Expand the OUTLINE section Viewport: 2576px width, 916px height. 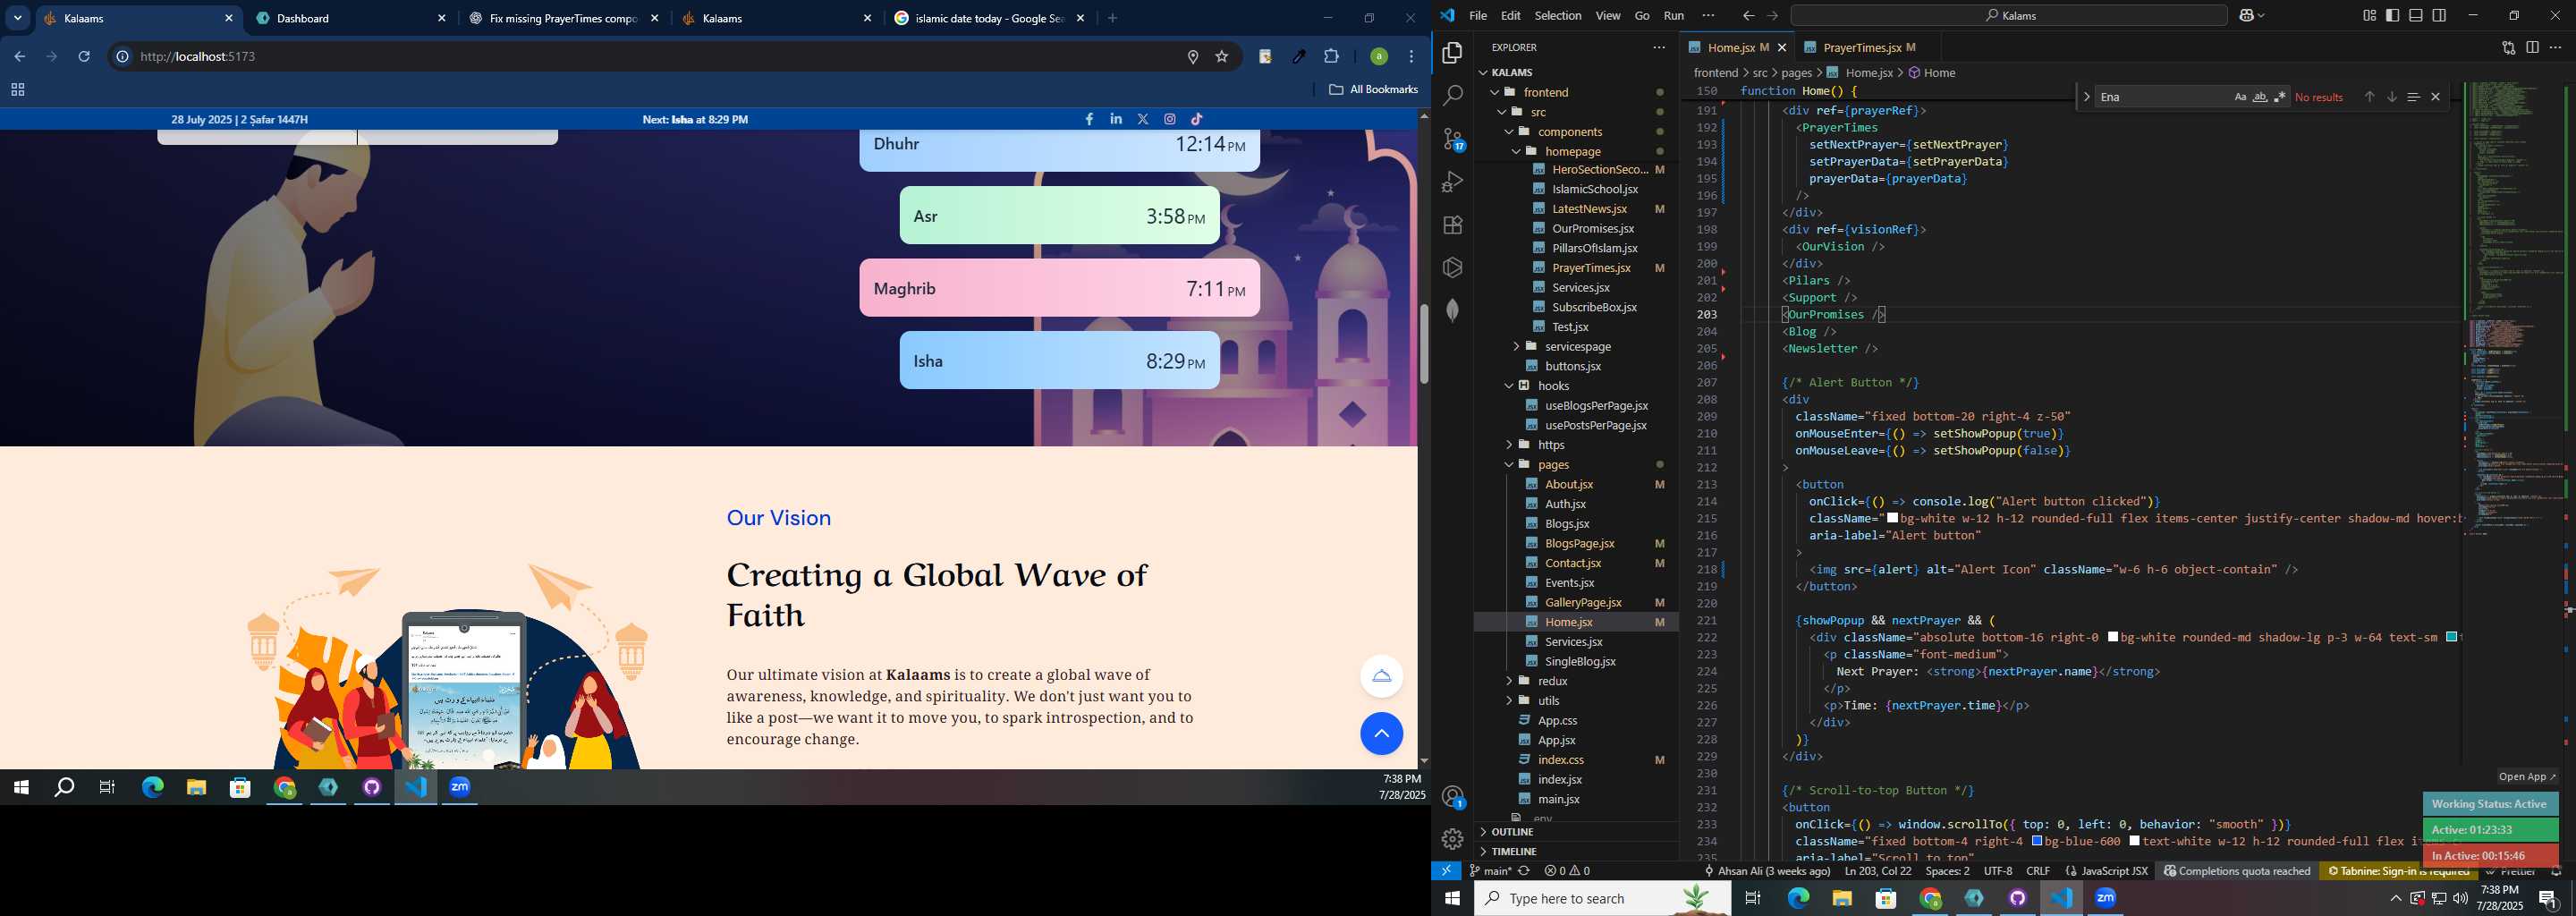pos(1575,832)
